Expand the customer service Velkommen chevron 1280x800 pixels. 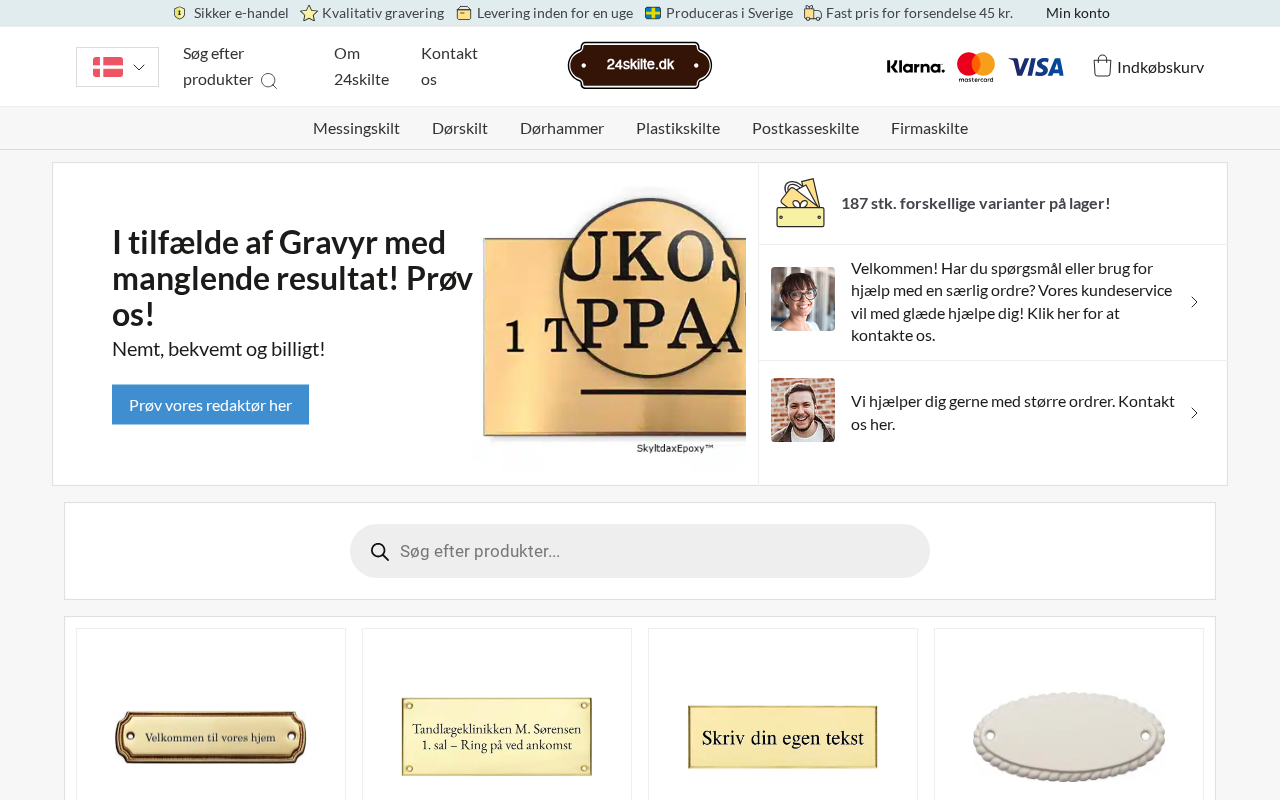coord(1194,302)
